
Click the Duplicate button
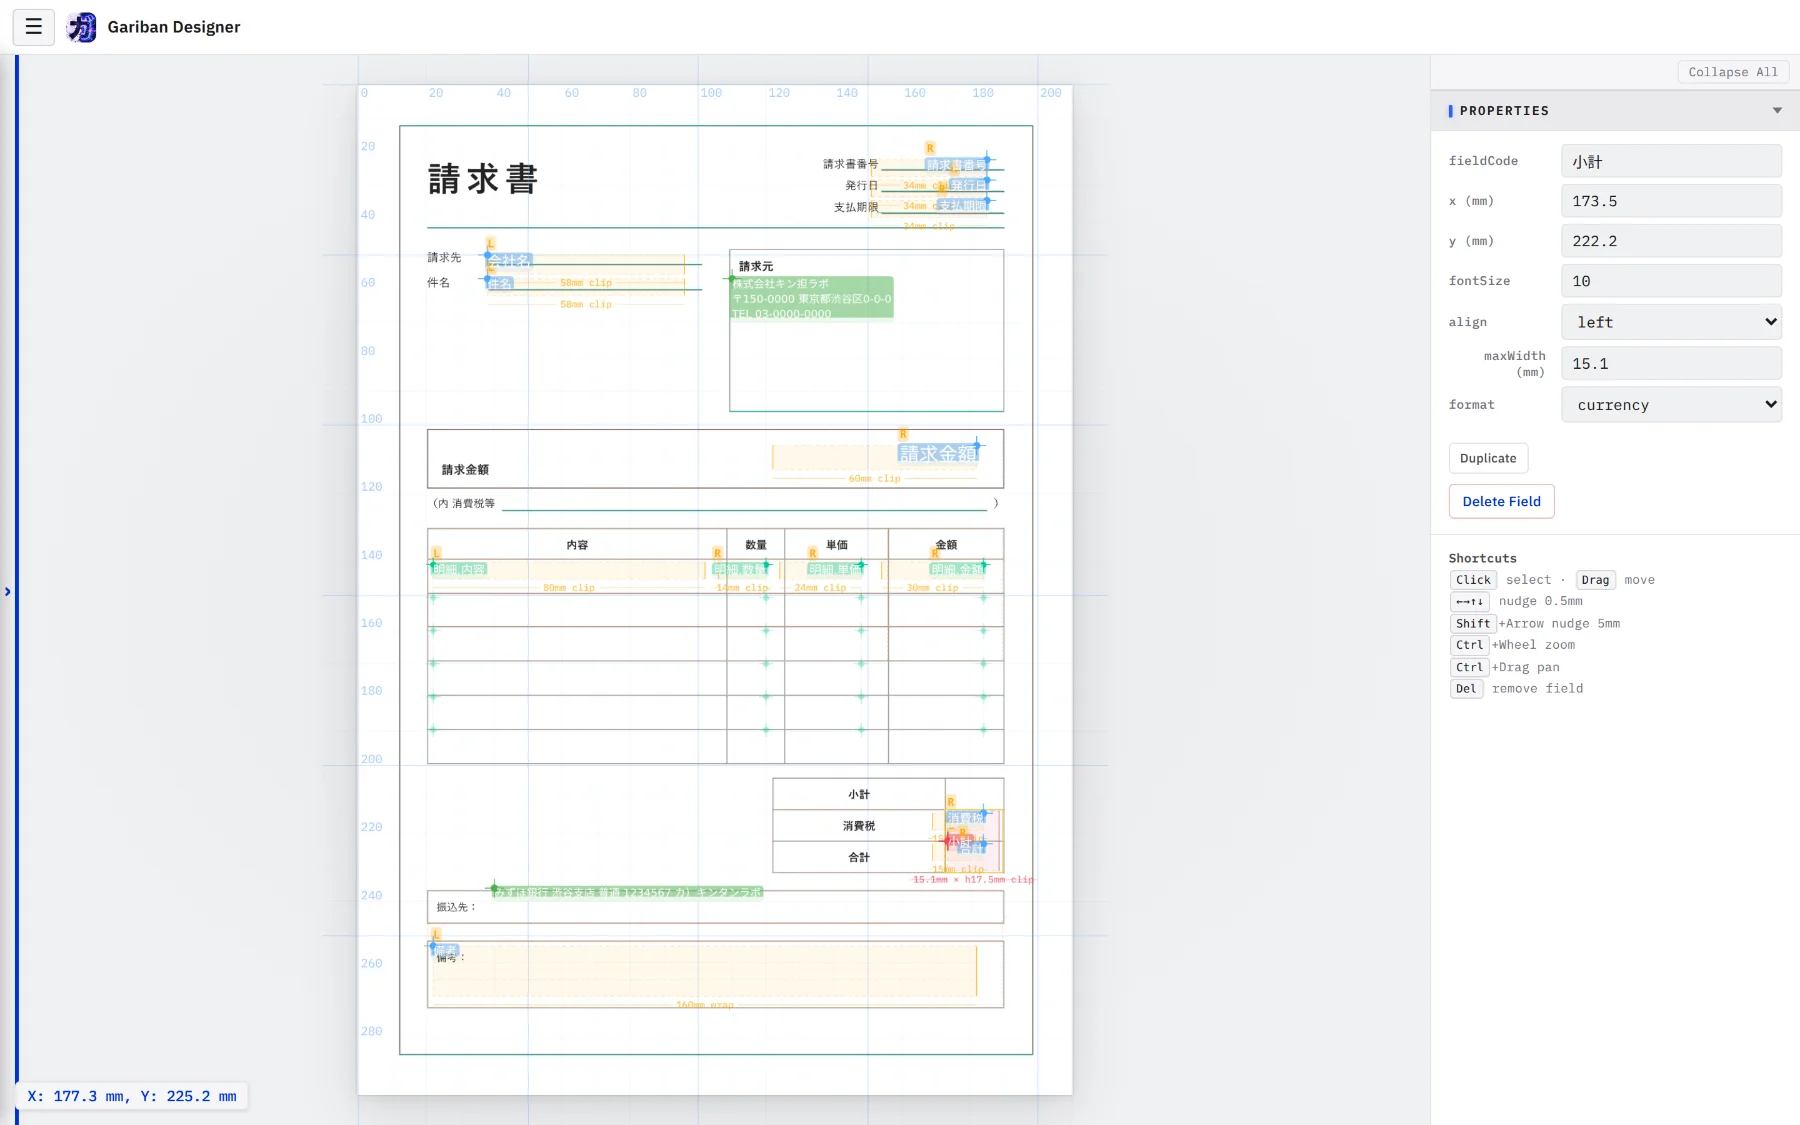coord(1488,458)
